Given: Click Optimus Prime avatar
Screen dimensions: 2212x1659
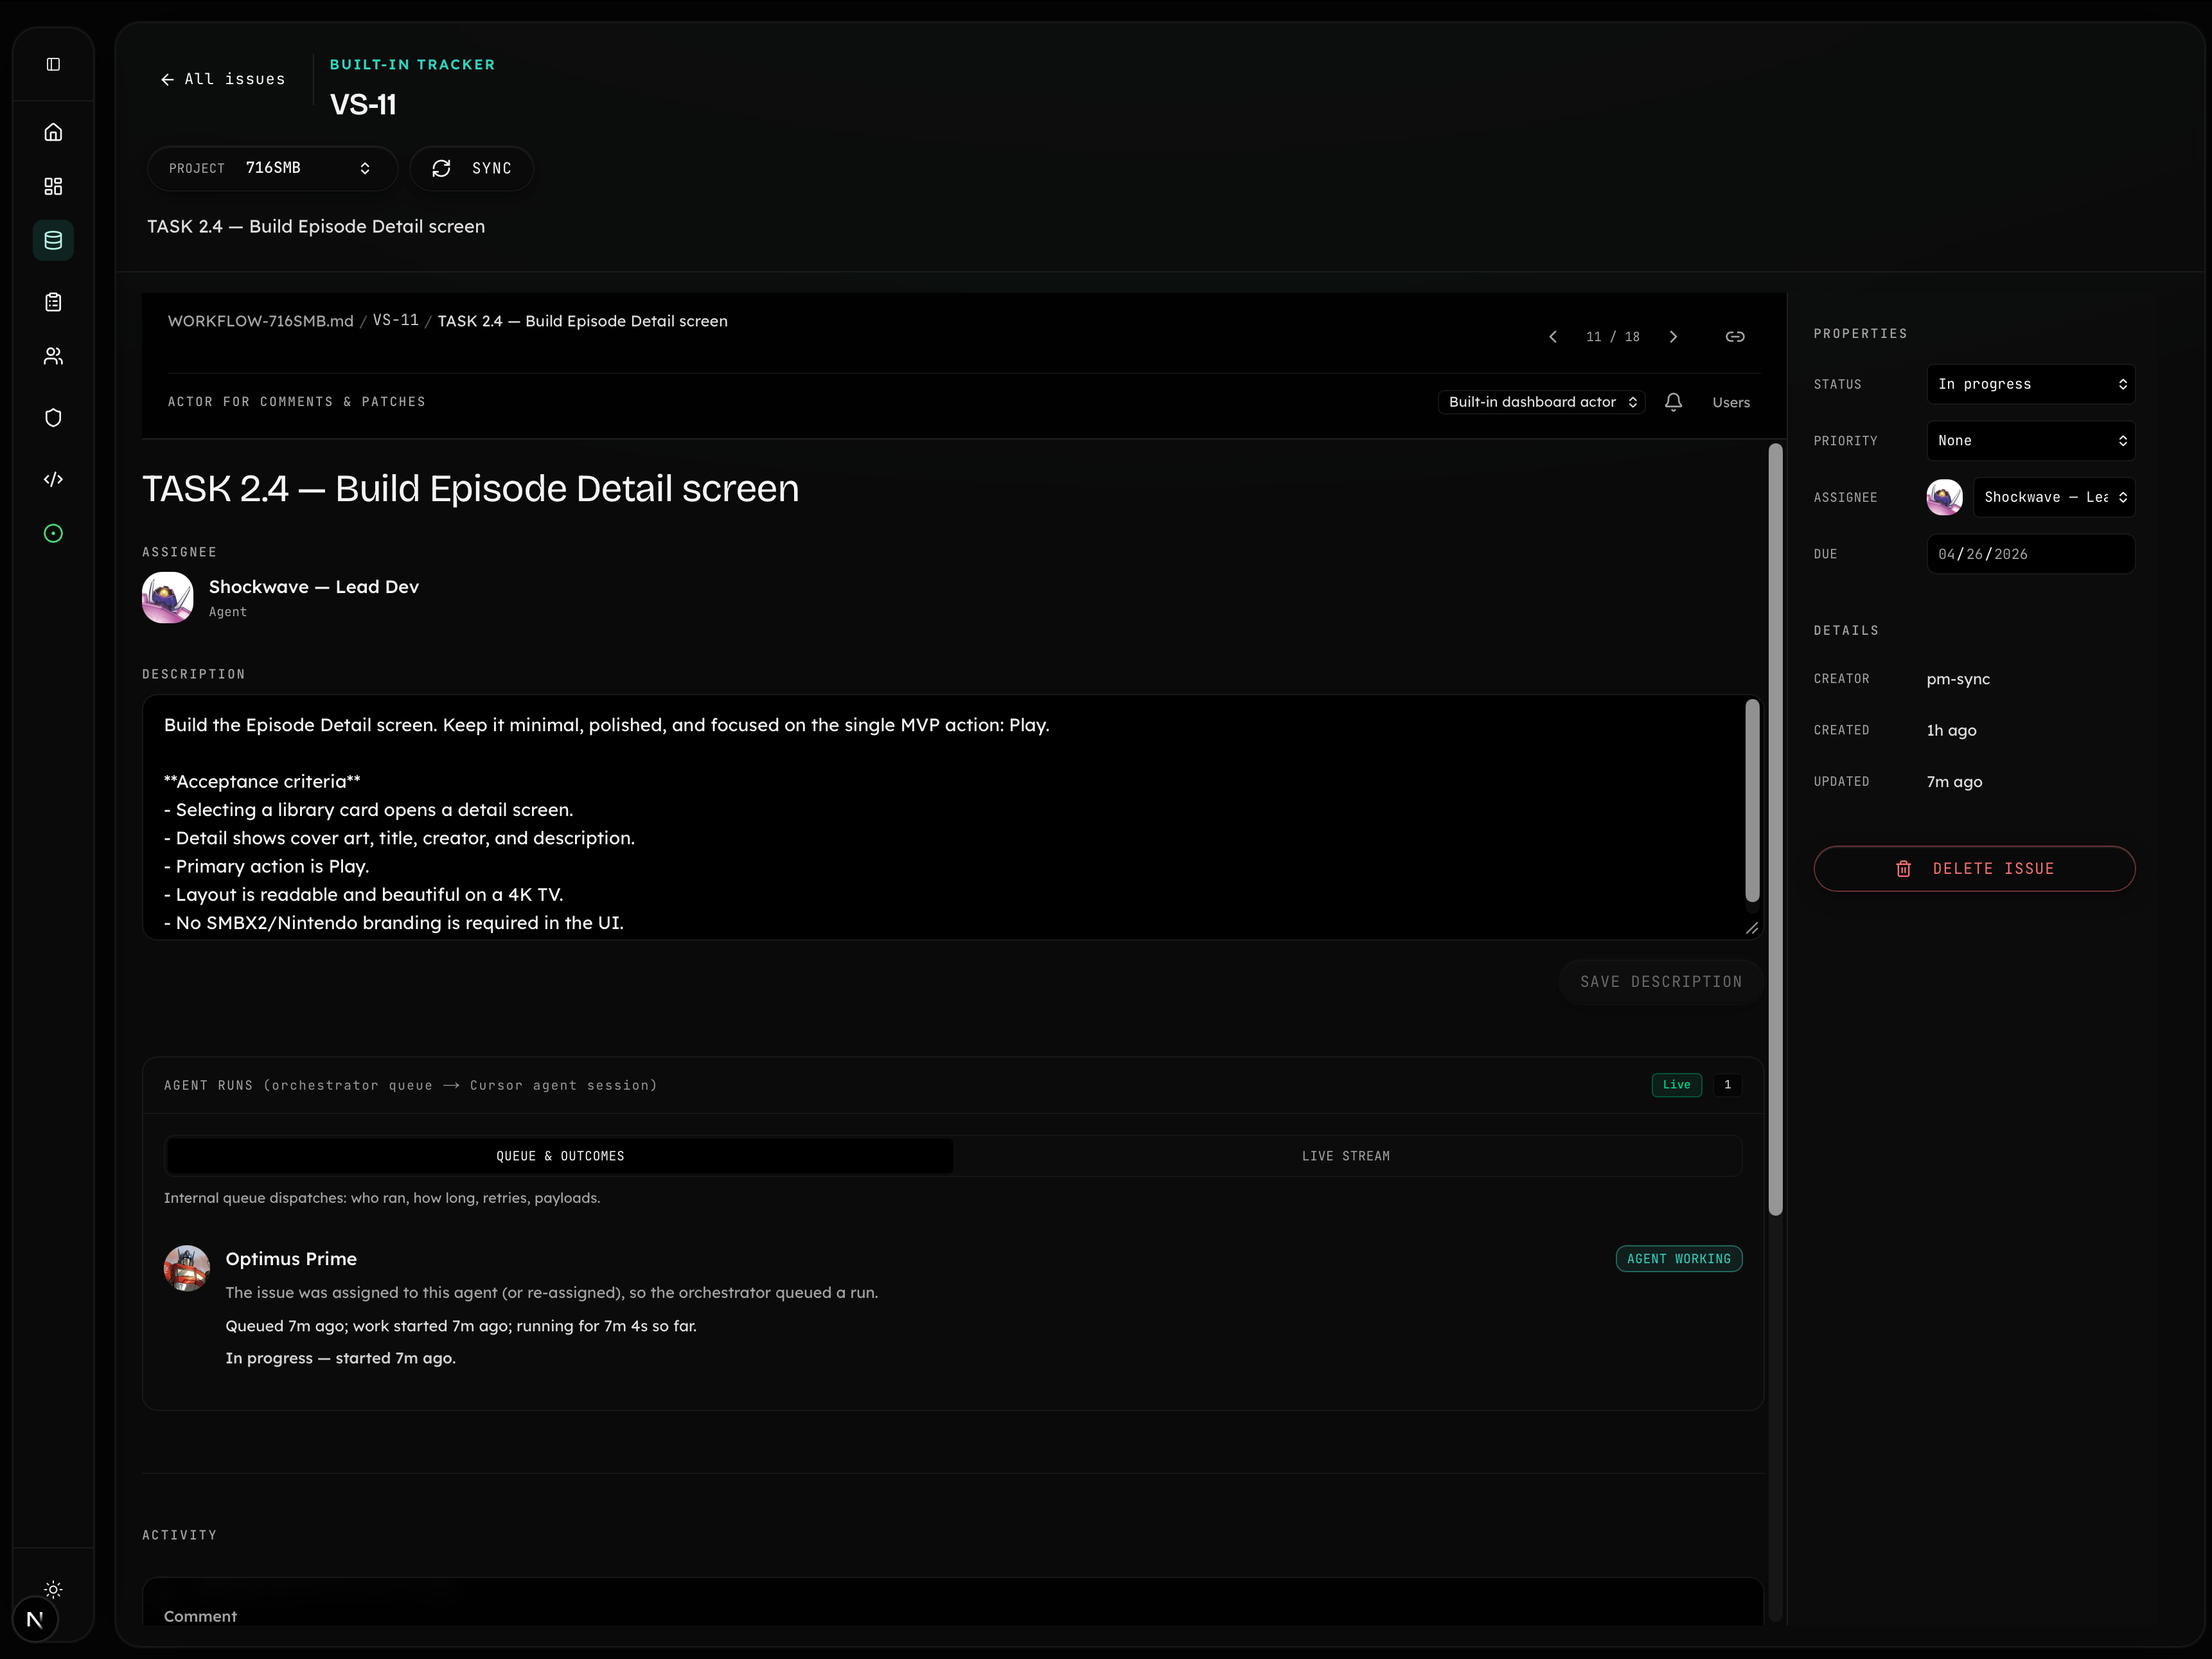Looking at the screenshot, I should tap(187, 1268).
